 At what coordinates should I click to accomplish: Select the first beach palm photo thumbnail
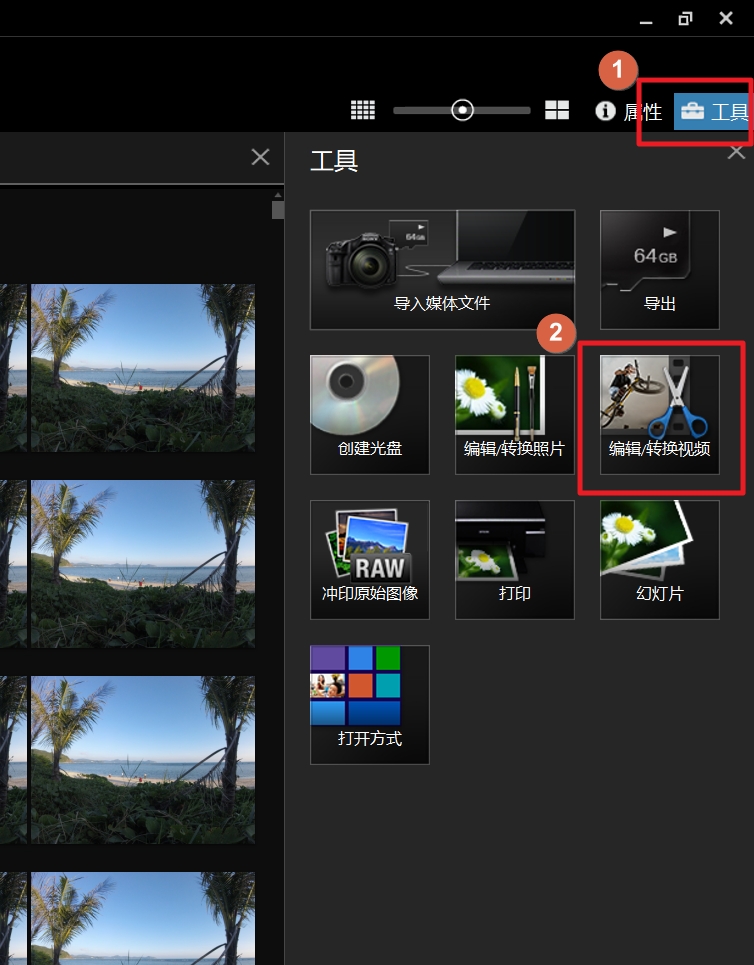142,367
